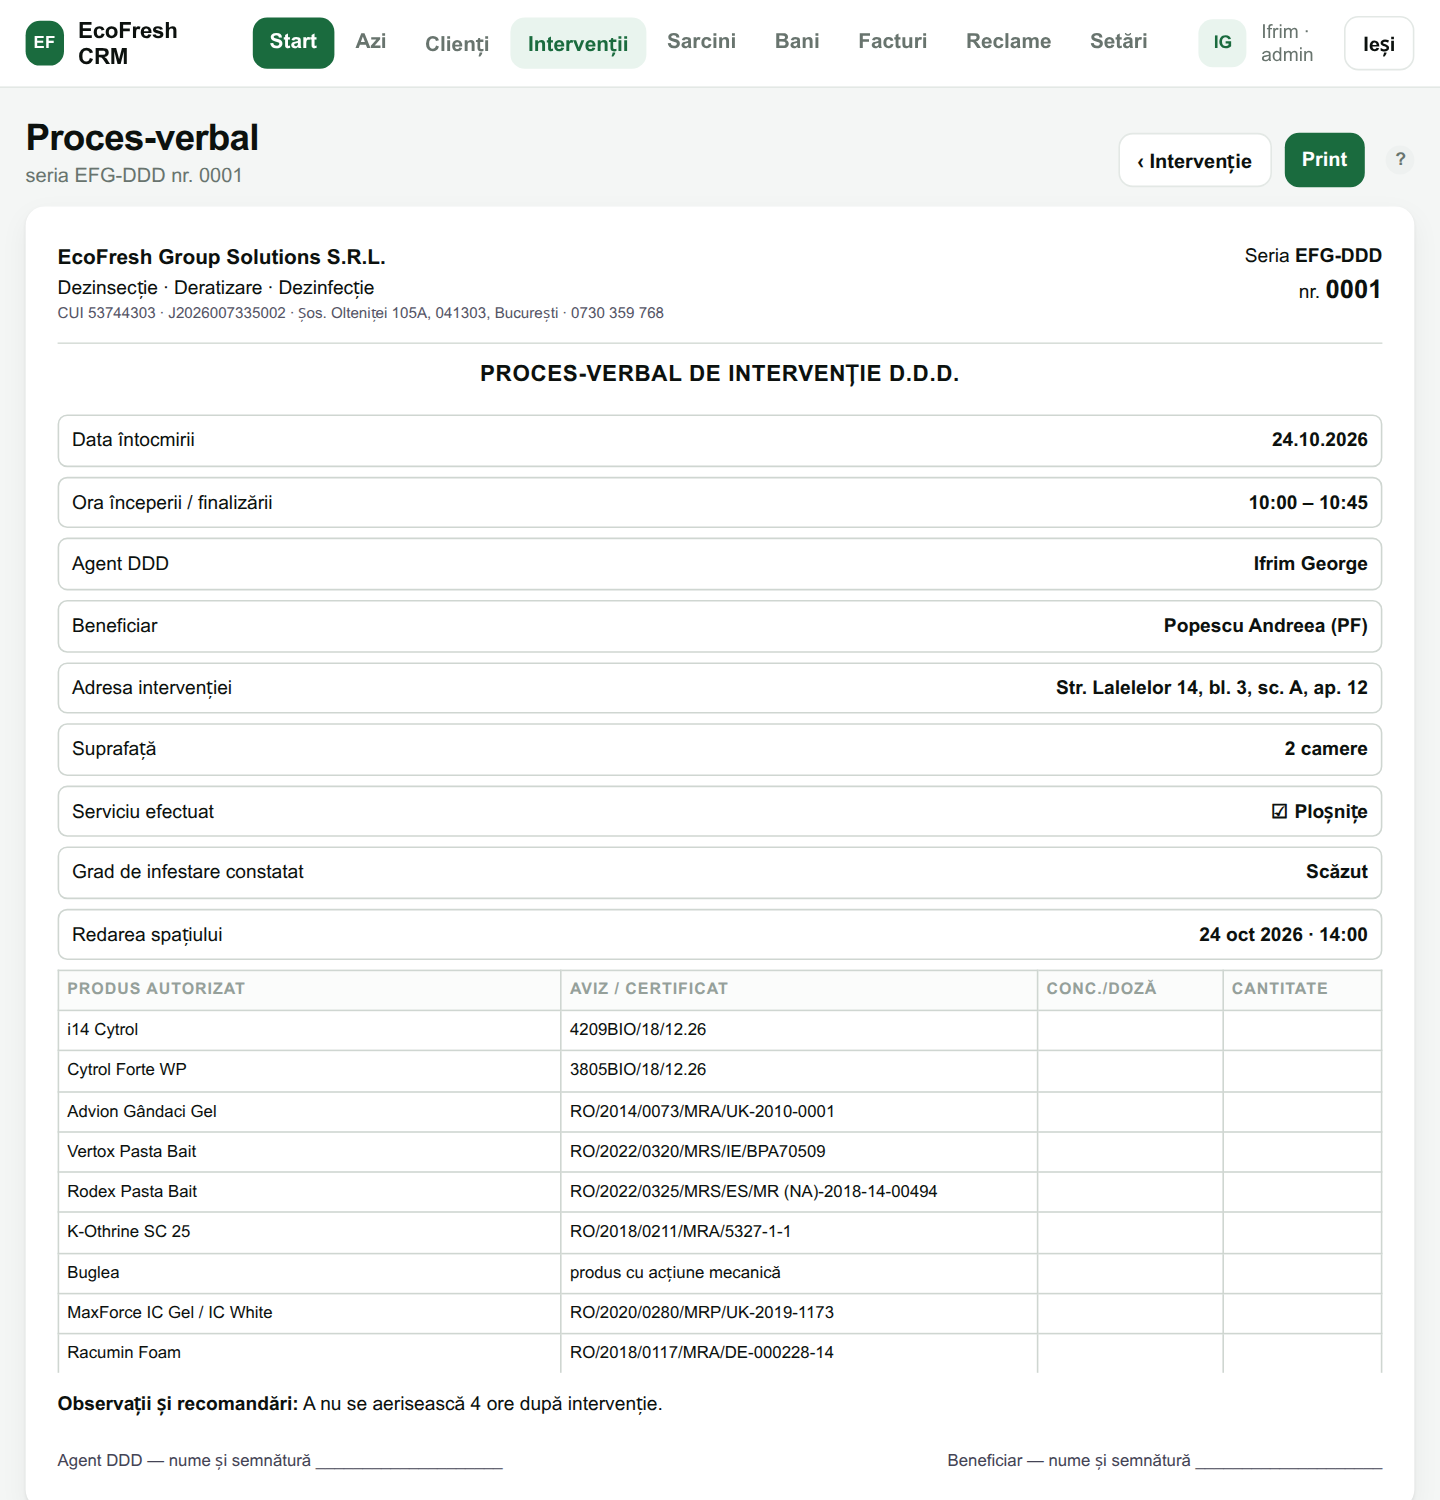Open the Sarcini section
This screenshot has height=1500, width=1440.
(x=701, y=42)
